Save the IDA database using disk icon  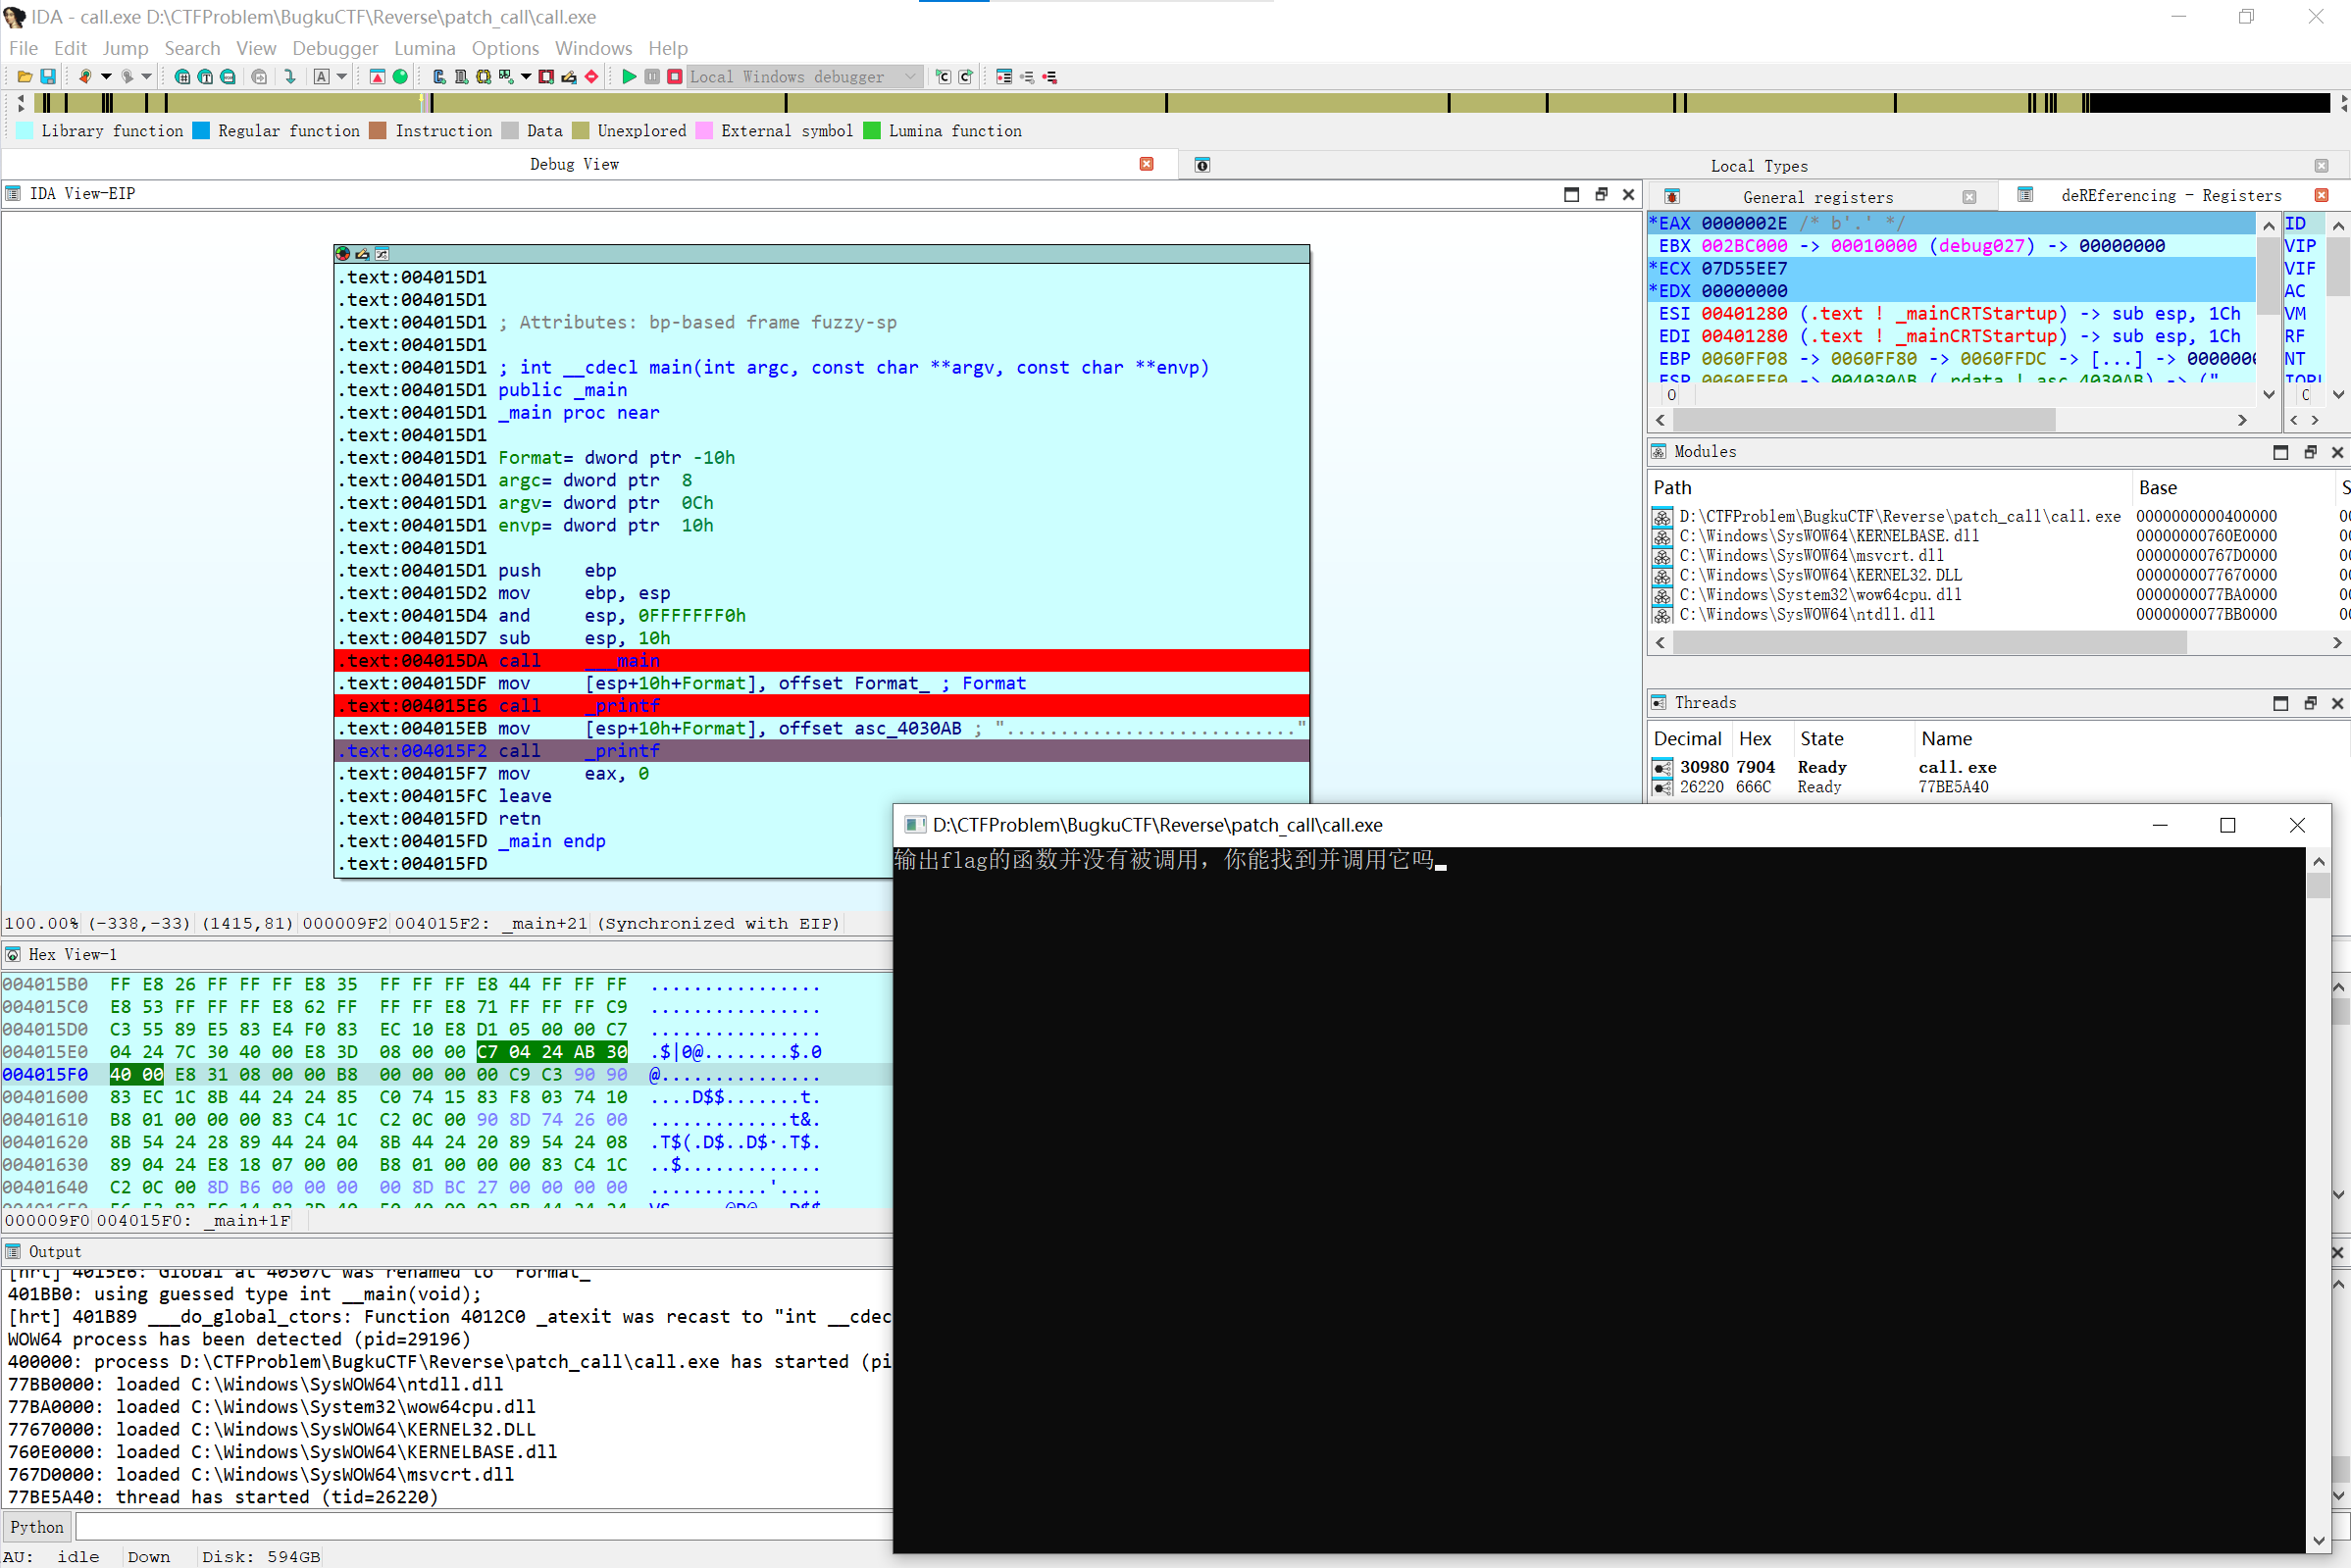[x=48, y=76]
